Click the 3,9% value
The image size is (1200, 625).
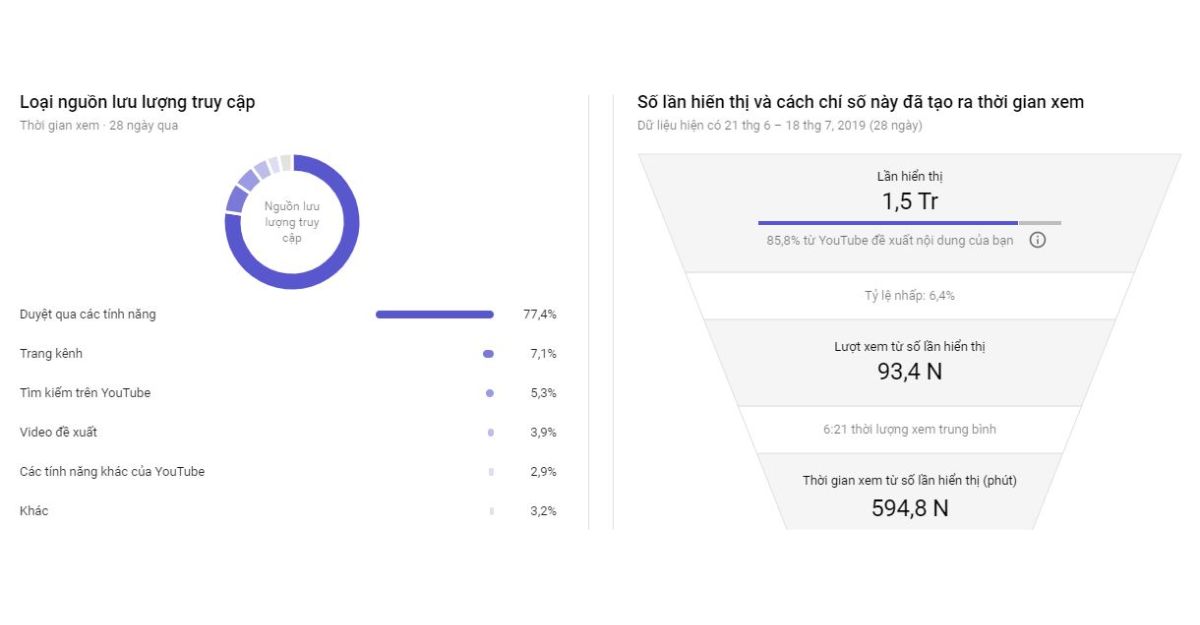(x=543, y=432)
